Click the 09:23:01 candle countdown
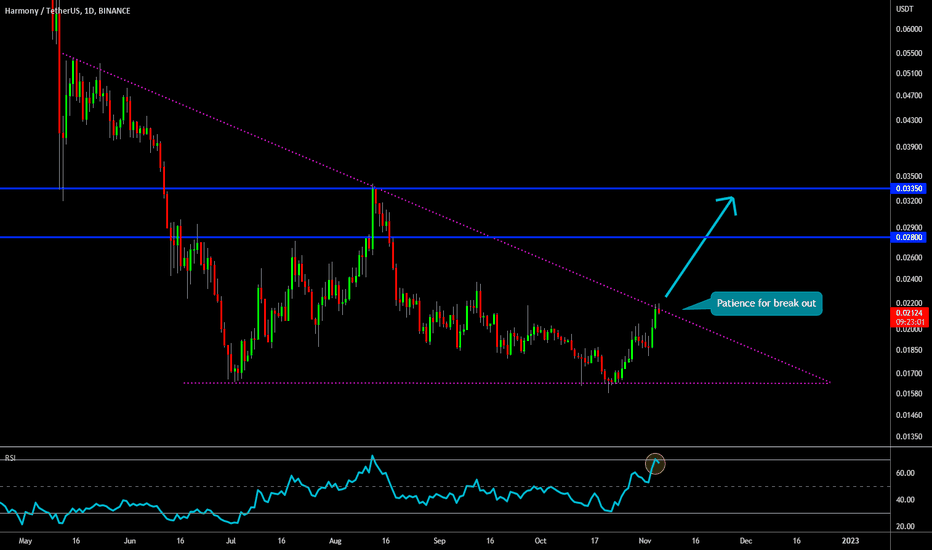This screenshot has height=550, width=932. (x=909, y=322)
